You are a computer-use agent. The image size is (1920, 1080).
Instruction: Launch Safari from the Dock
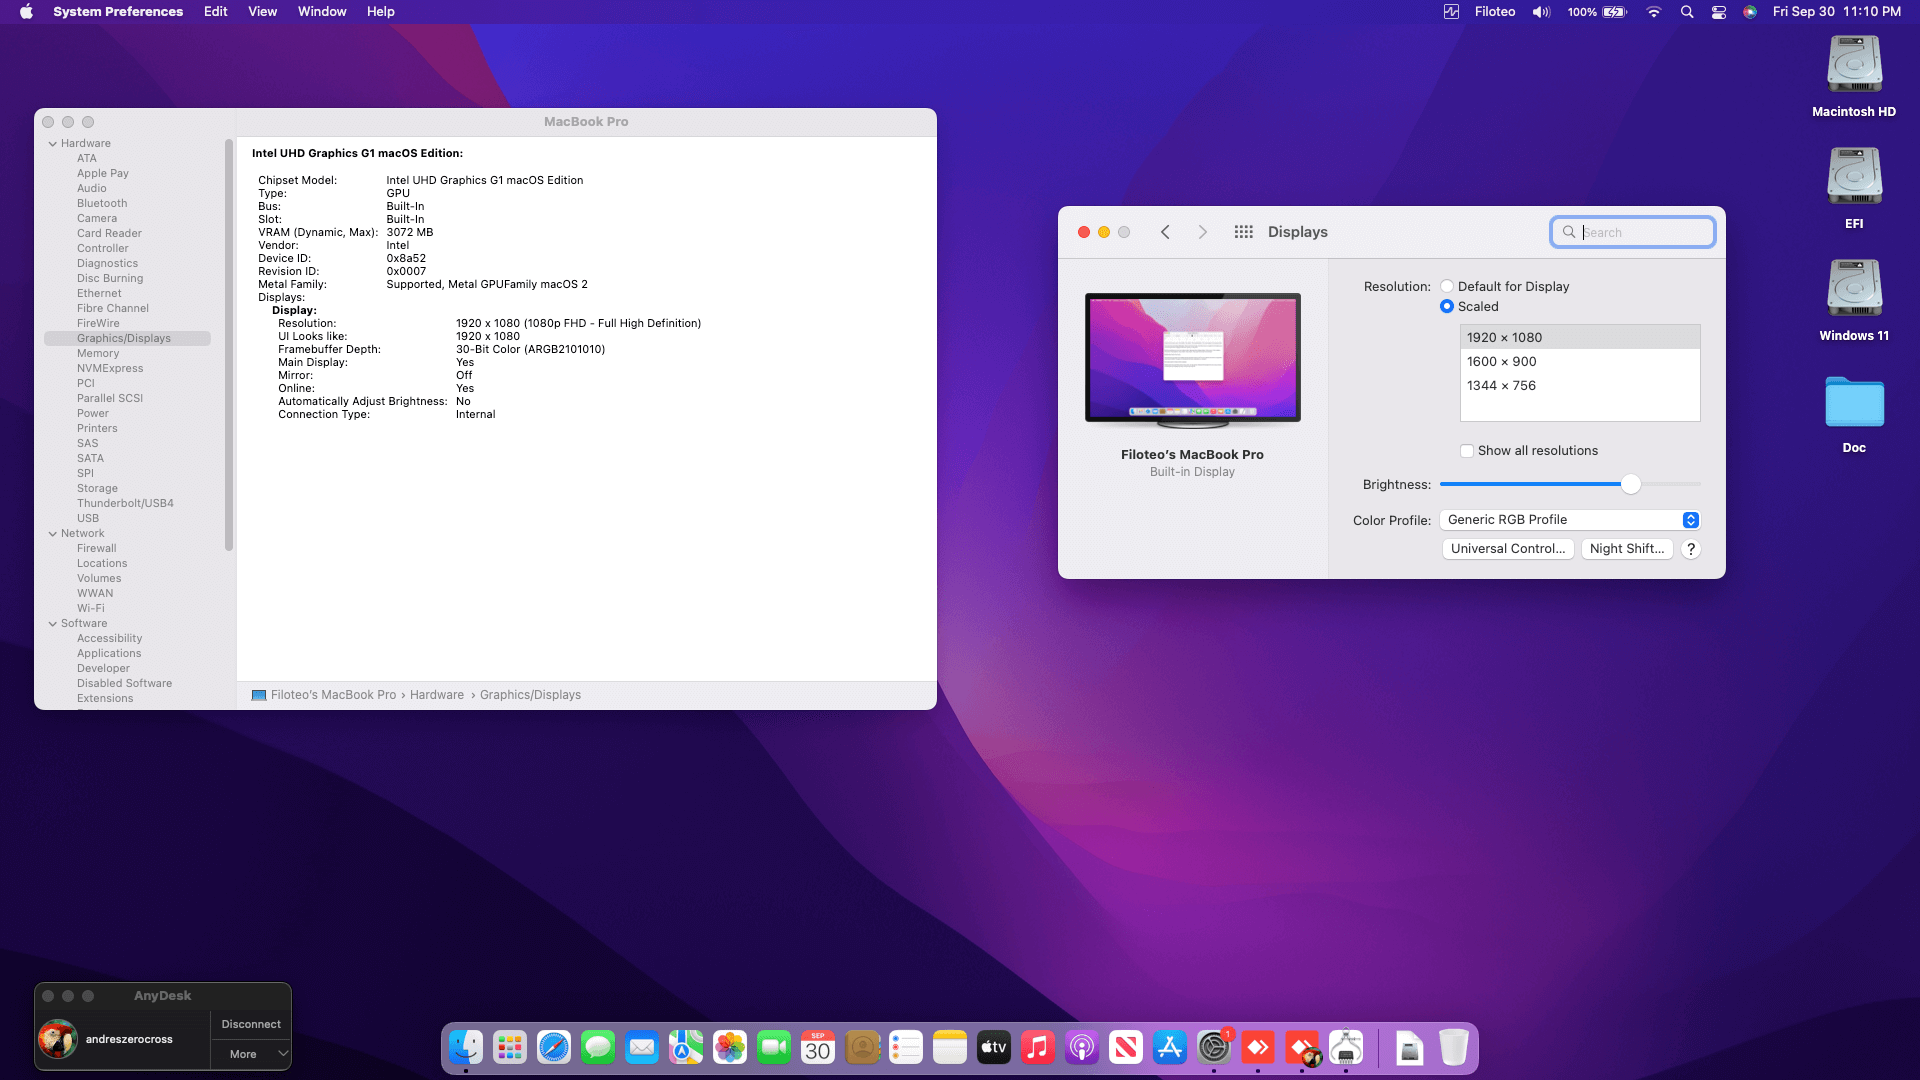point(554,1047)
